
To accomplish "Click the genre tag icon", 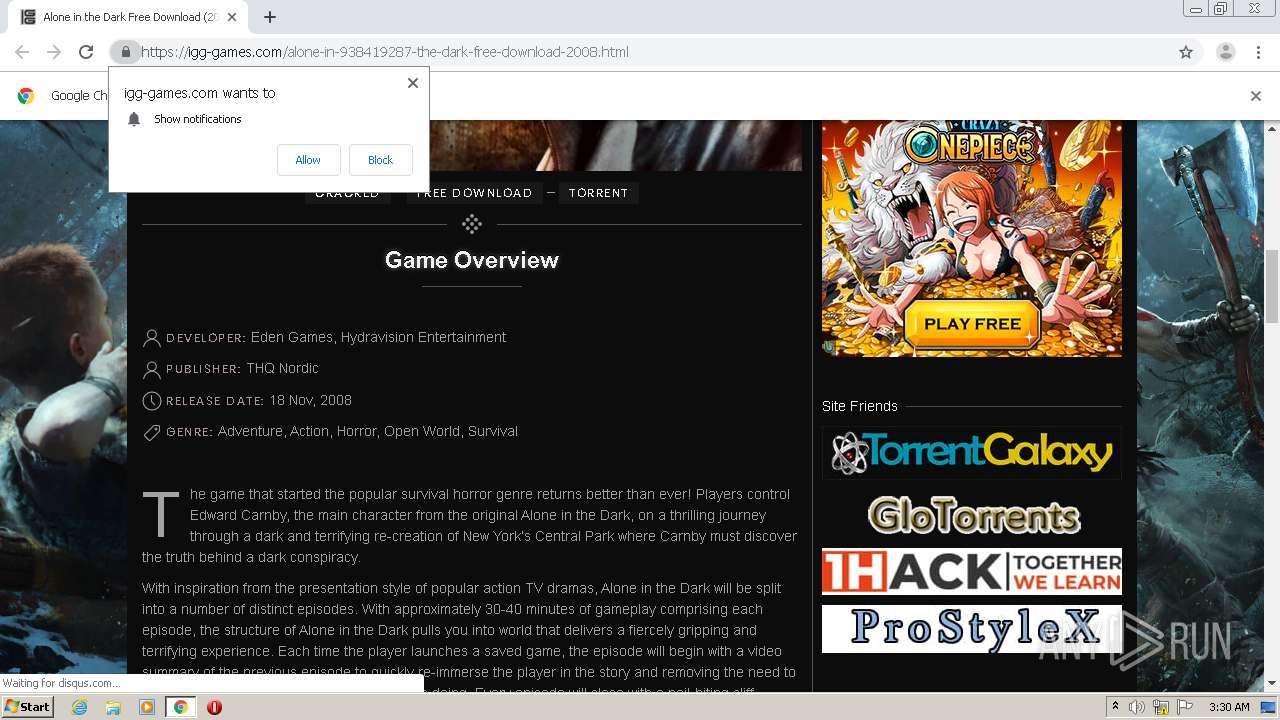I will (x=152, y=432).
